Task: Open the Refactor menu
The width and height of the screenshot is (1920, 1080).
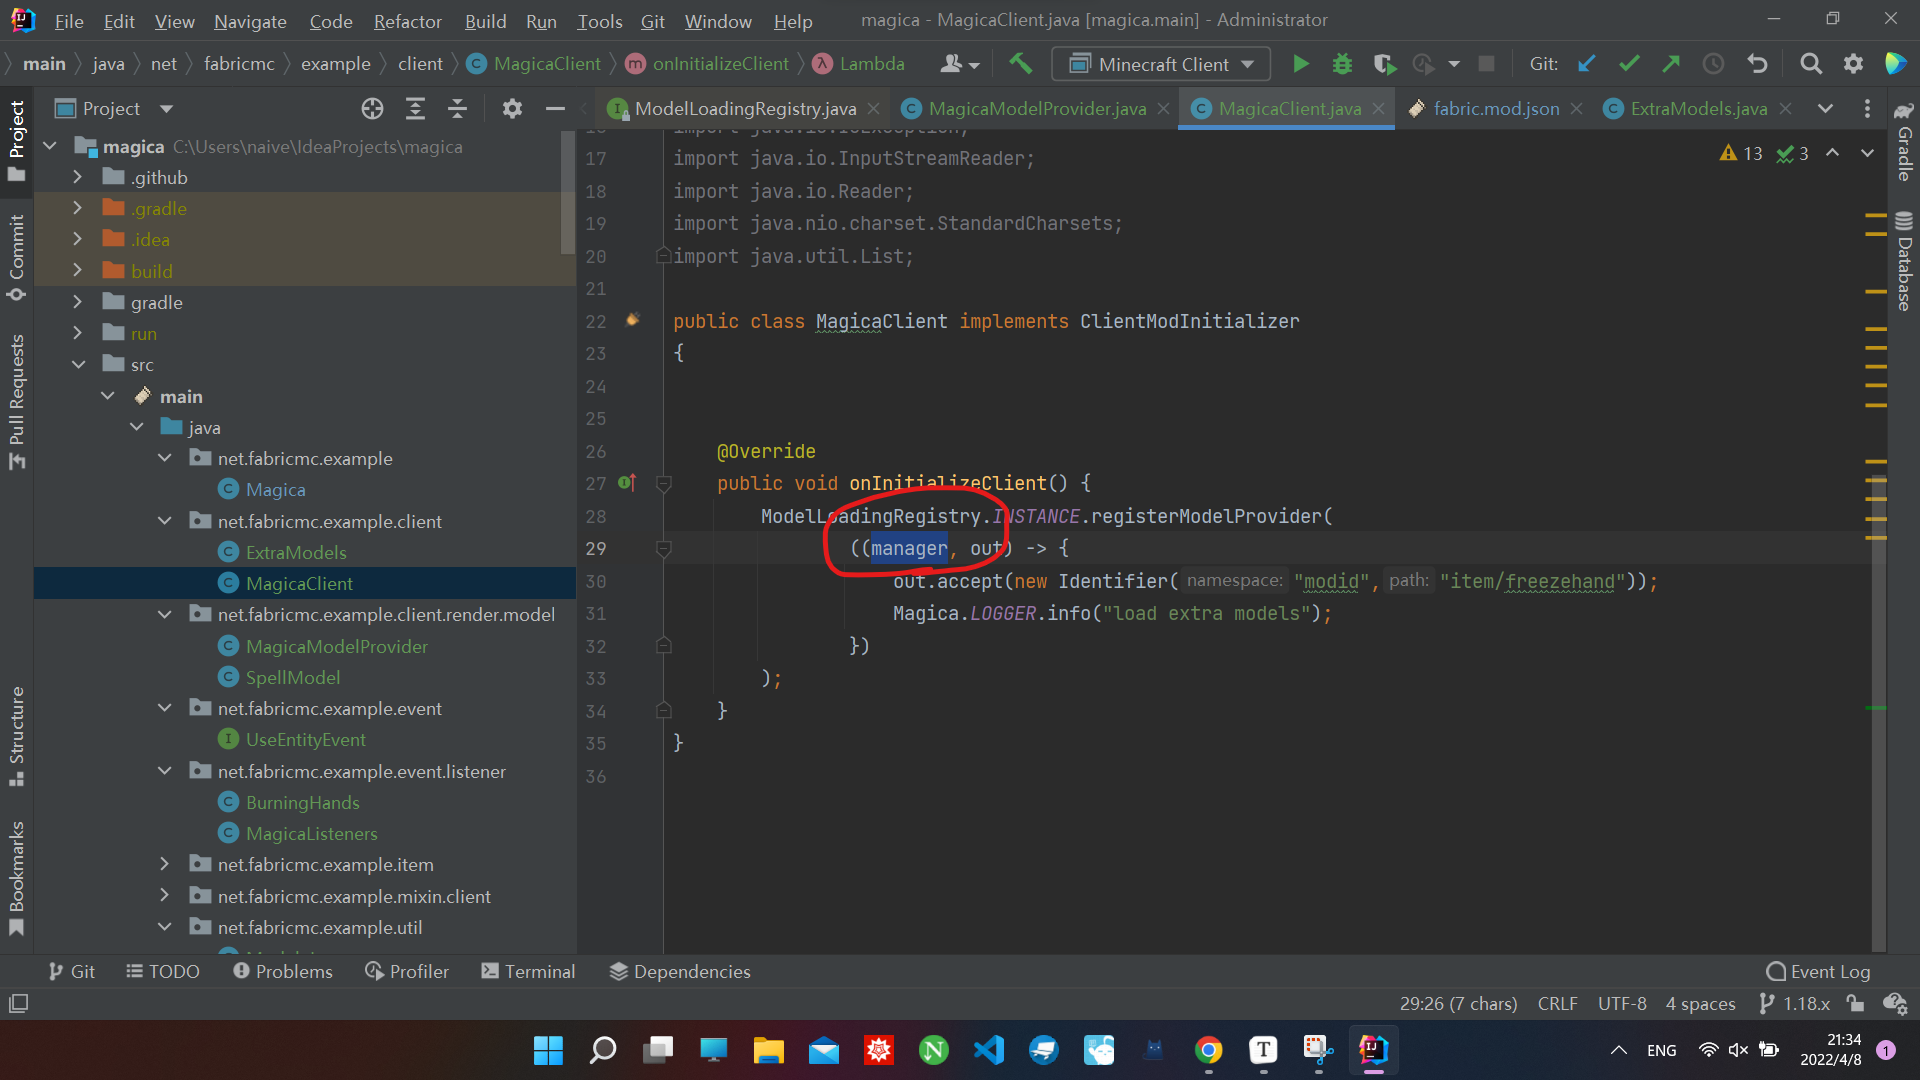Action: click(406, 21)
